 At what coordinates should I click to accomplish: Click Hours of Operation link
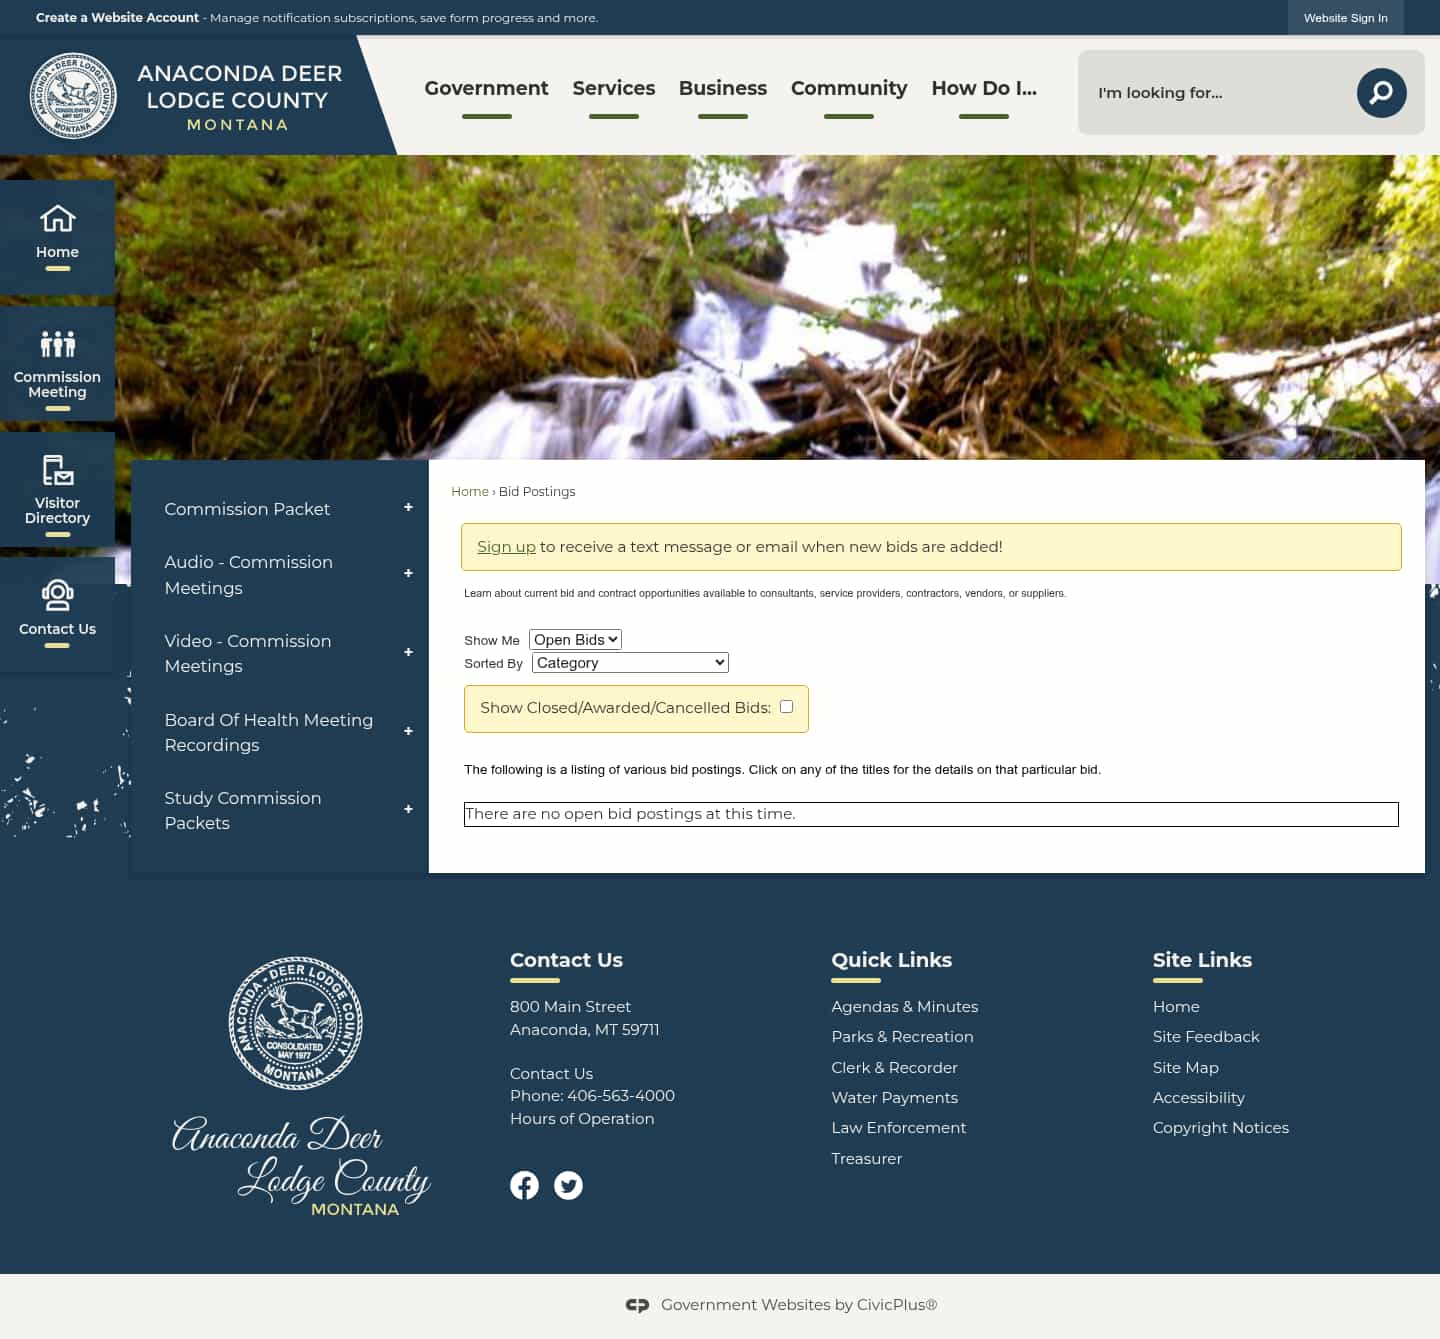(582, 1119)
